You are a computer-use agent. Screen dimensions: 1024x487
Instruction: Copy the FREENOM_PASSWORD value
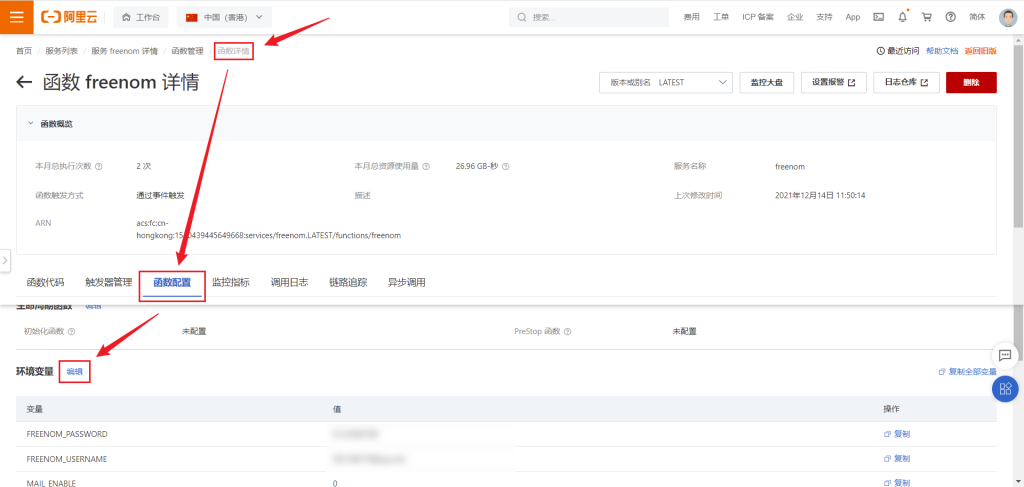coord(897,434)
